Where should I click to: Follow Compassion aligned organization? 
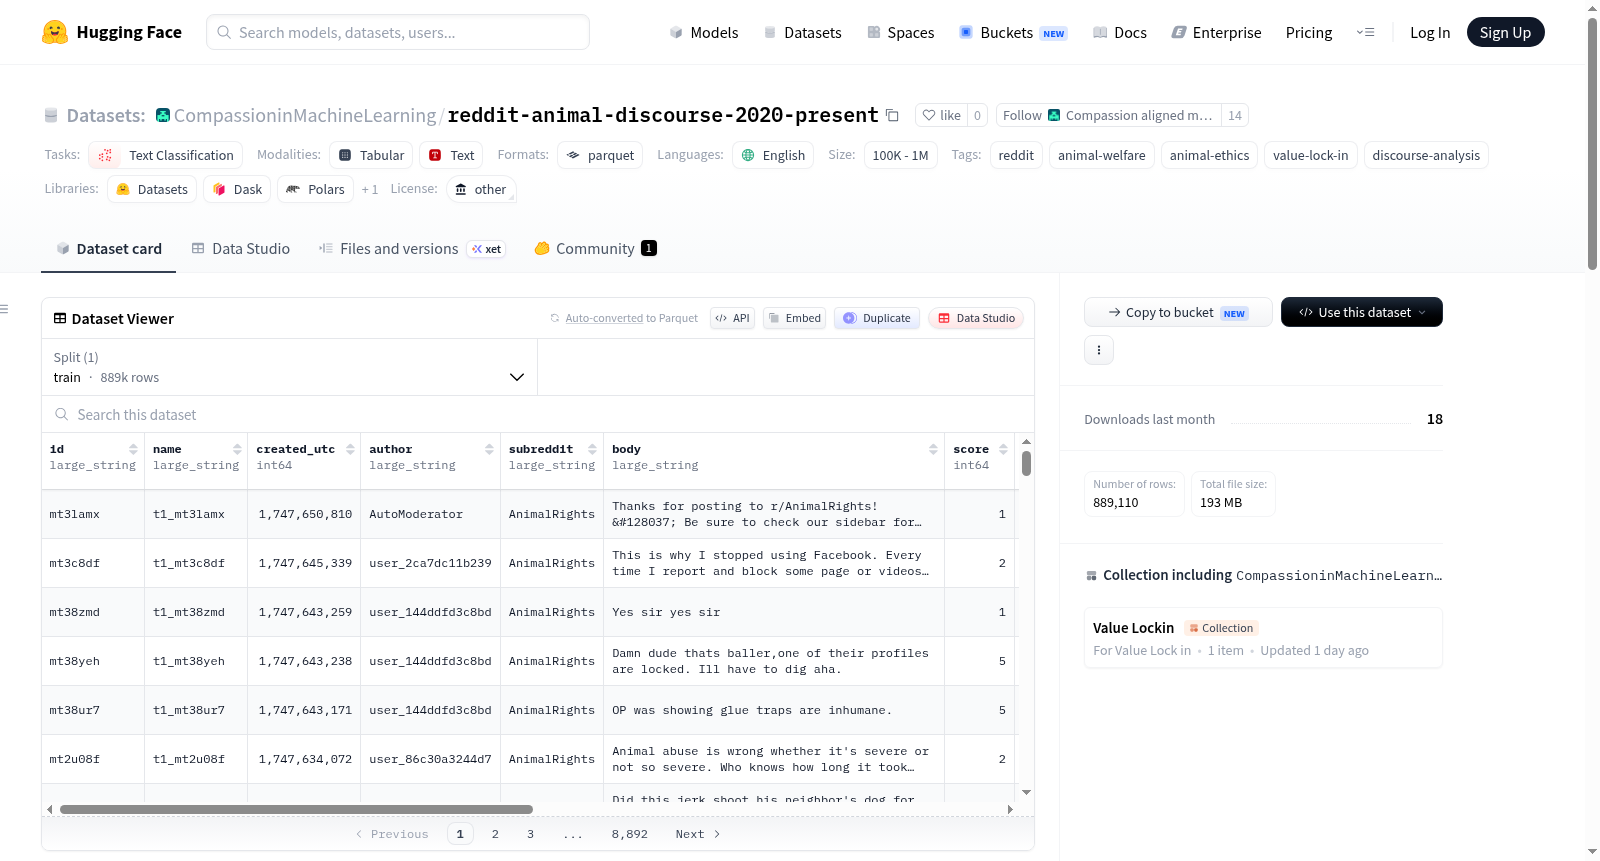tap(1108, 115)
